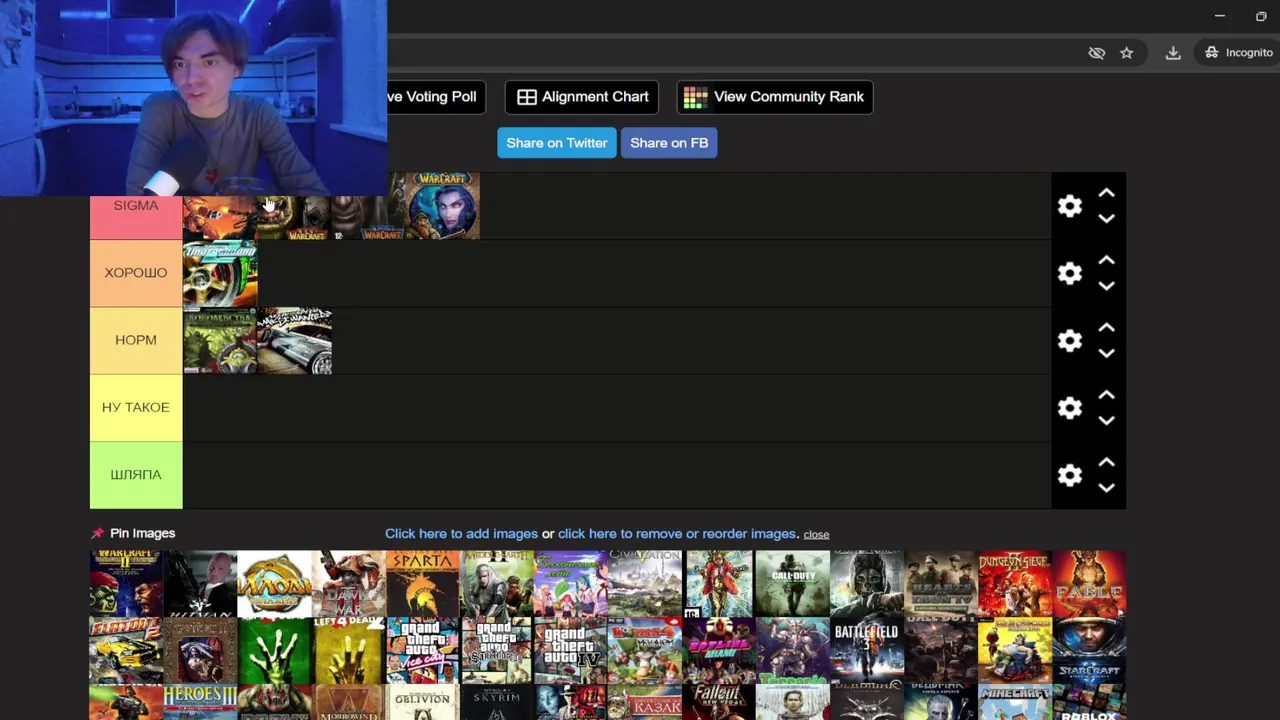The width and height of the screenshot is (1280, 720).
Task: Select the НОРМ tier label
Action: coord(136,340)
